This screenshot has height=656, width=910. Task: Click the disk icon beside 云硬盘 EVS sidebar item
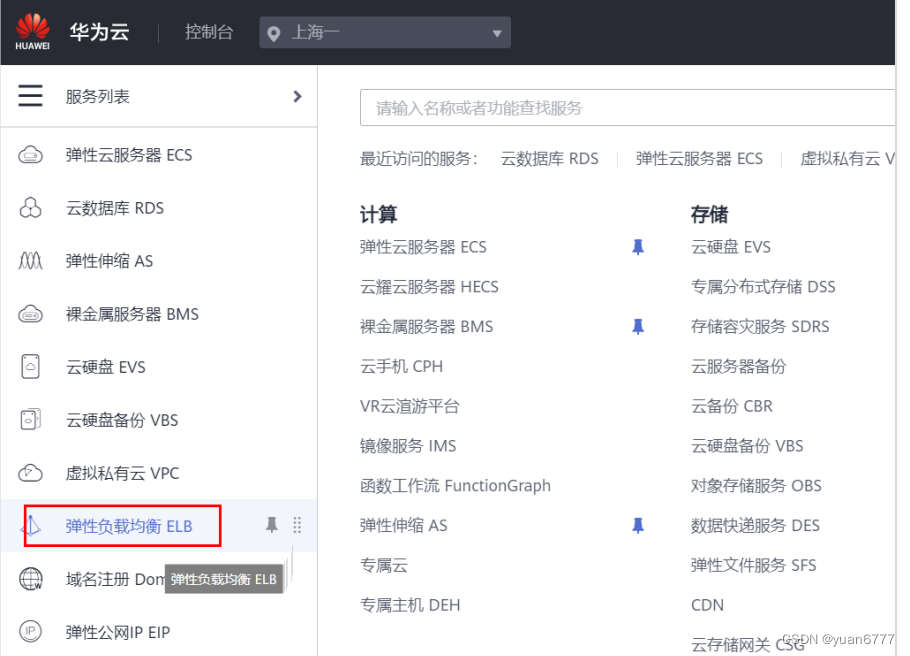(30, 367)
